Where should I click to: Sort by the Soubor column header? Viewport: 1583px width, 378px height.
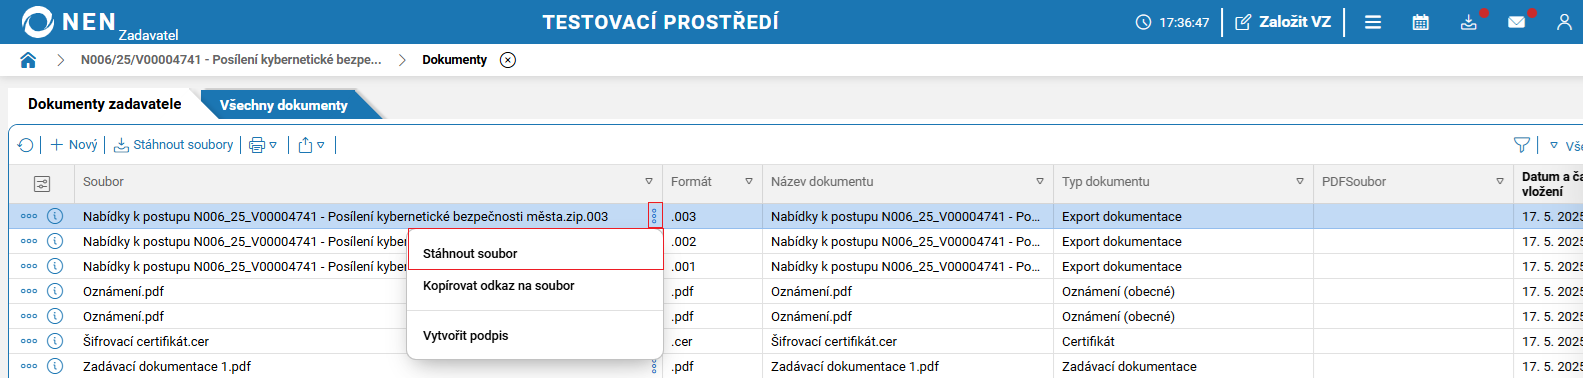point(104,182)
